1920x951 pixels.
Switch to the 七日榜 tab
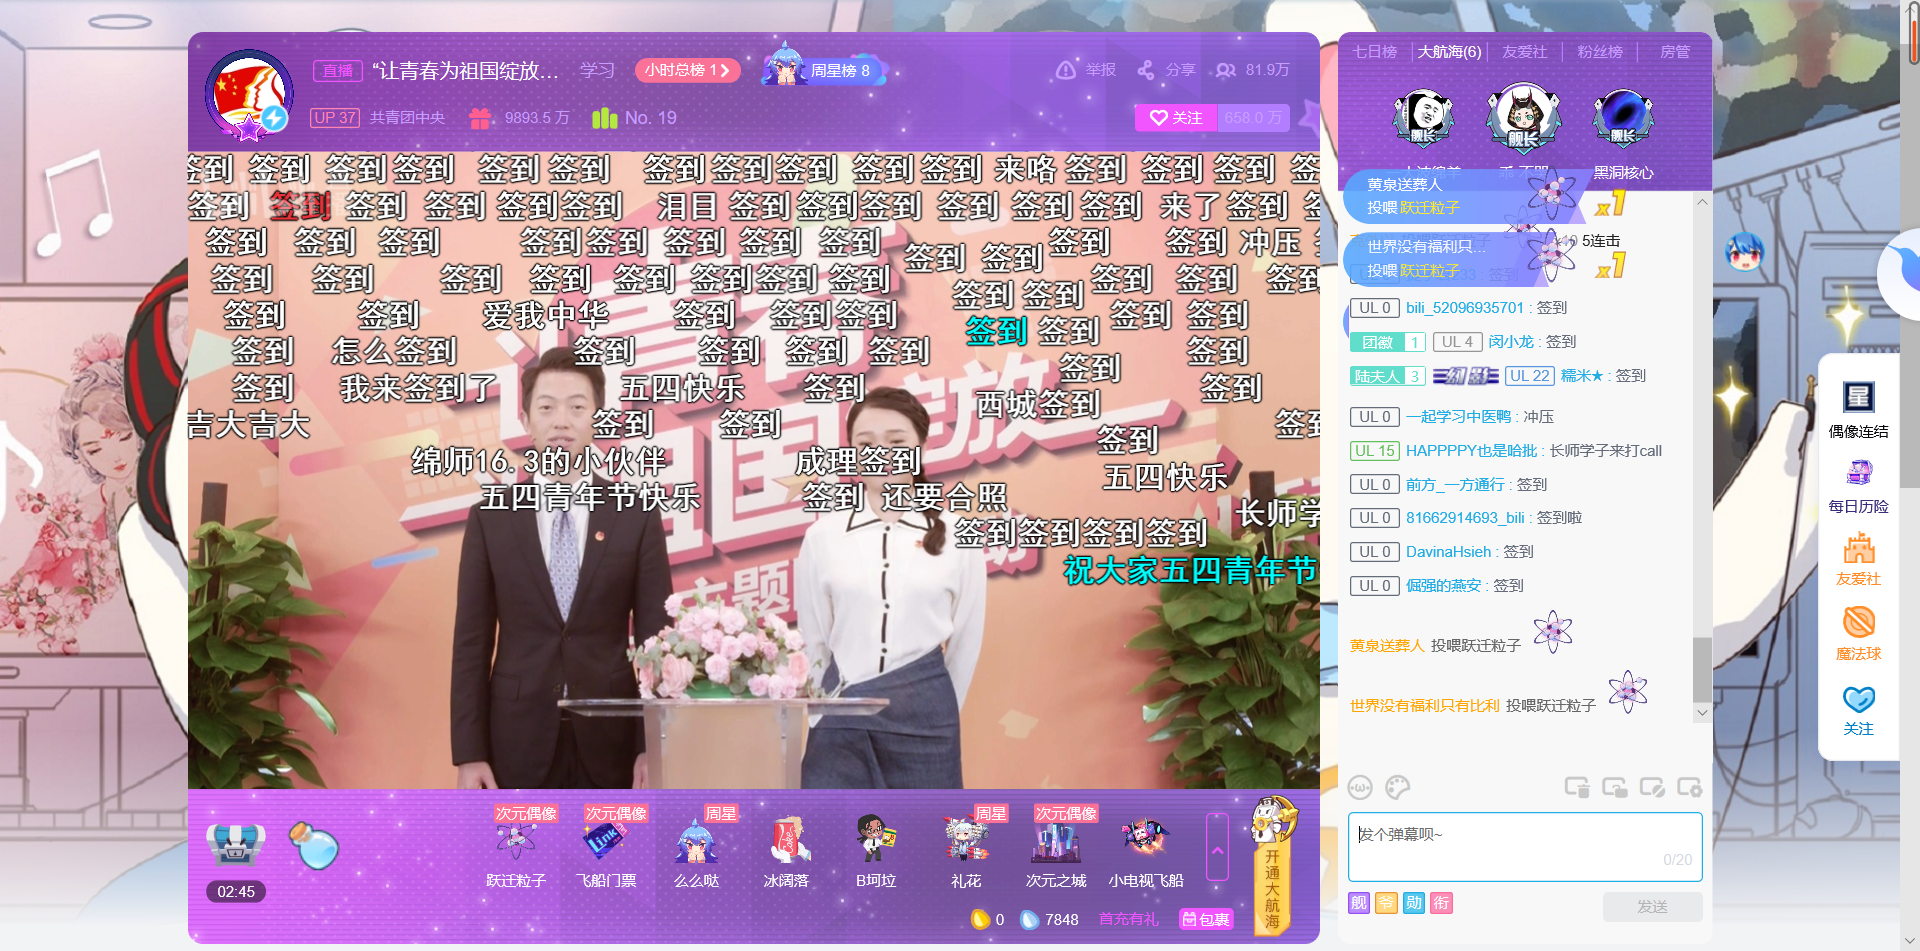tap(1375, 52)
